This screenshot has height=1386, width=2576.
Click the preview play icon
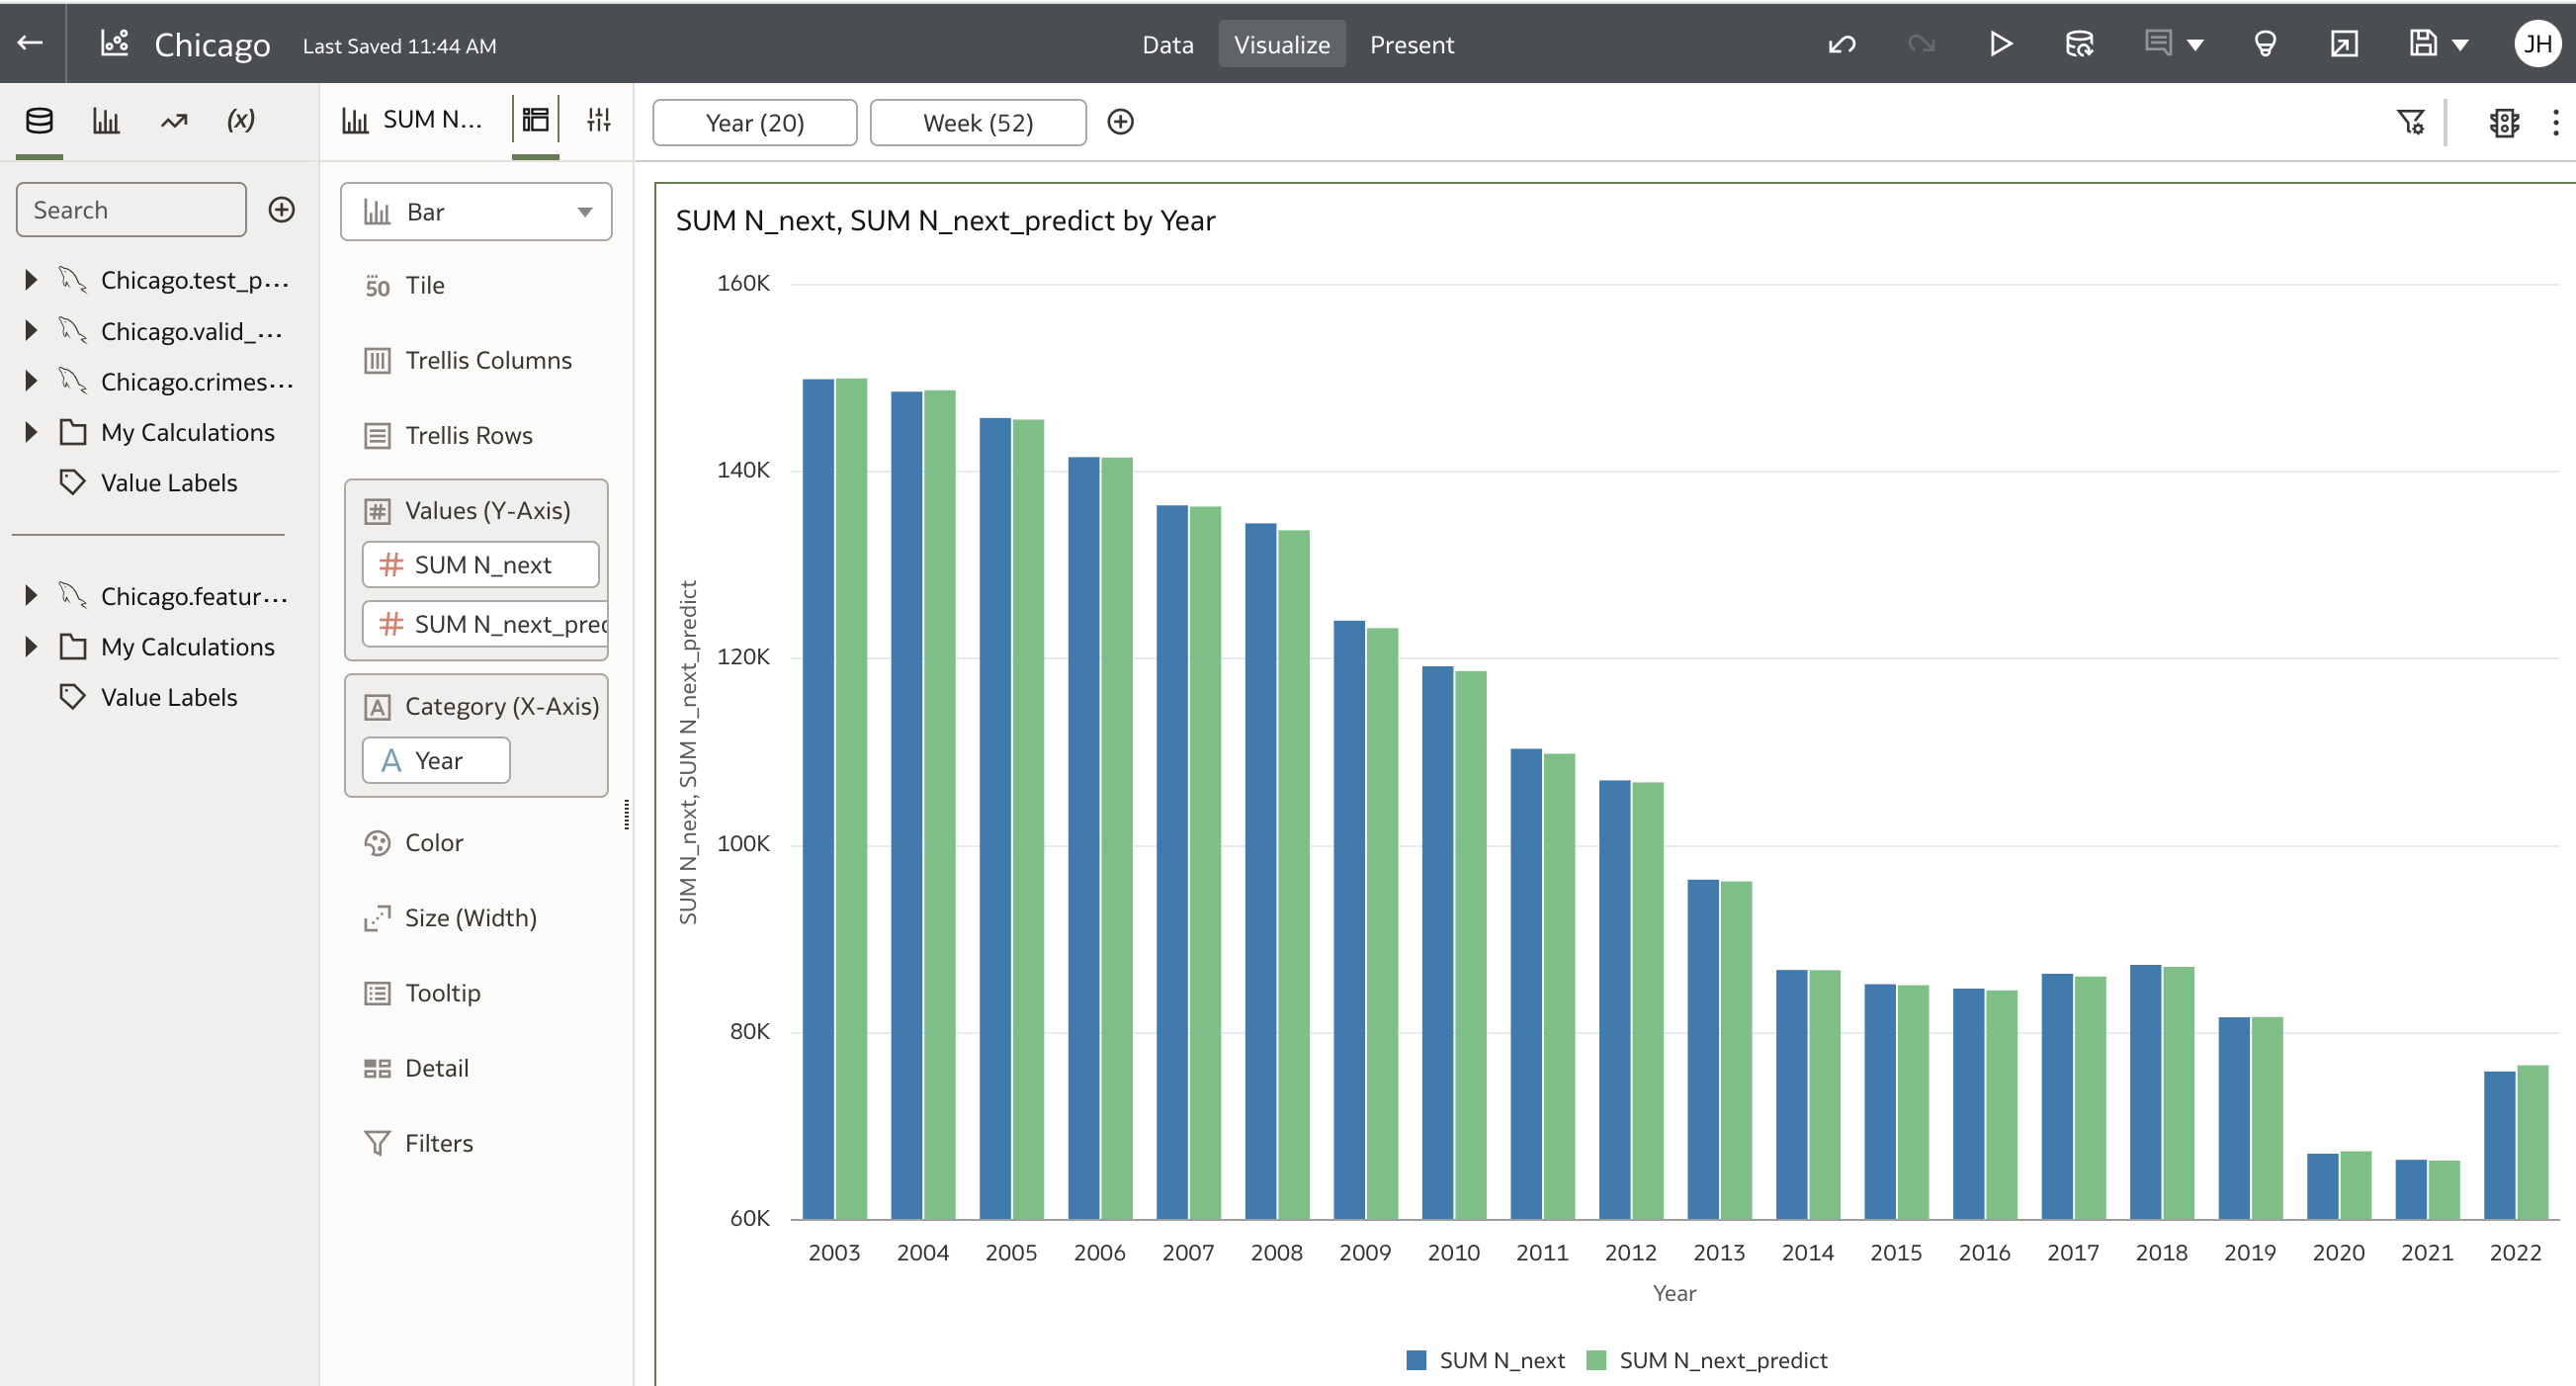2000,44
